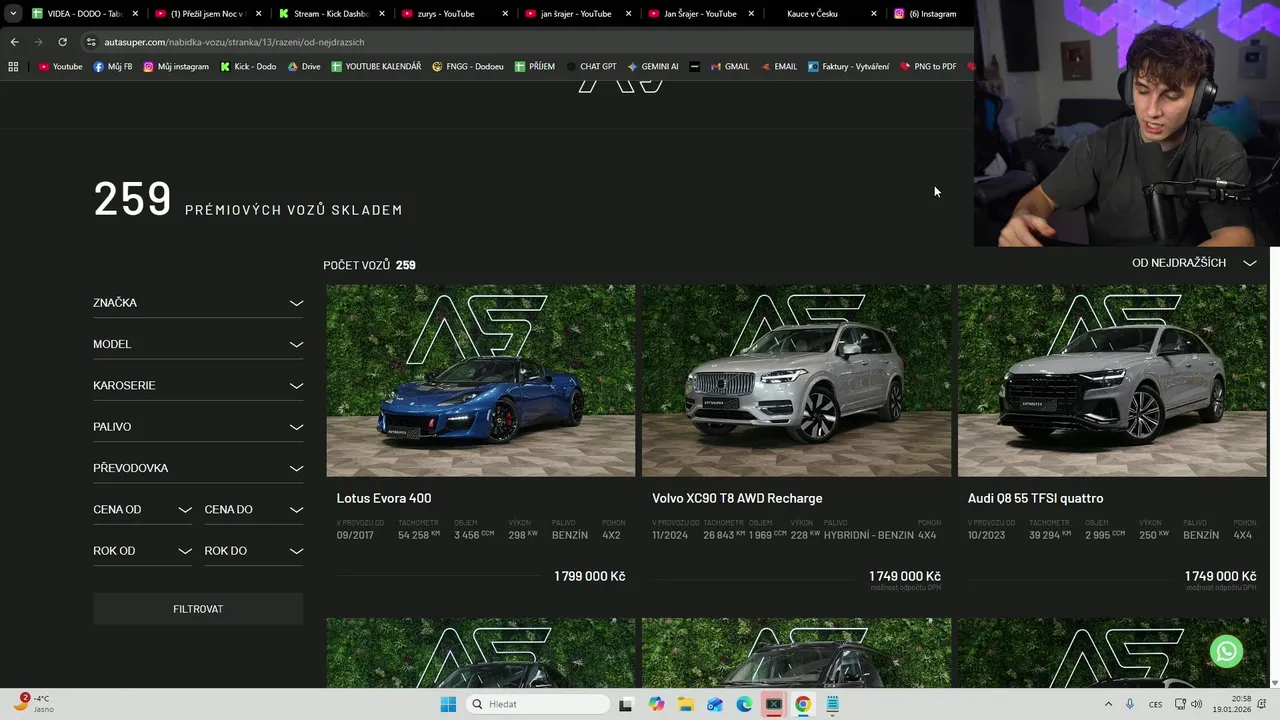
Task: Open Microsoft Edge from the taskbar
Action: click(x=744, y=704)
